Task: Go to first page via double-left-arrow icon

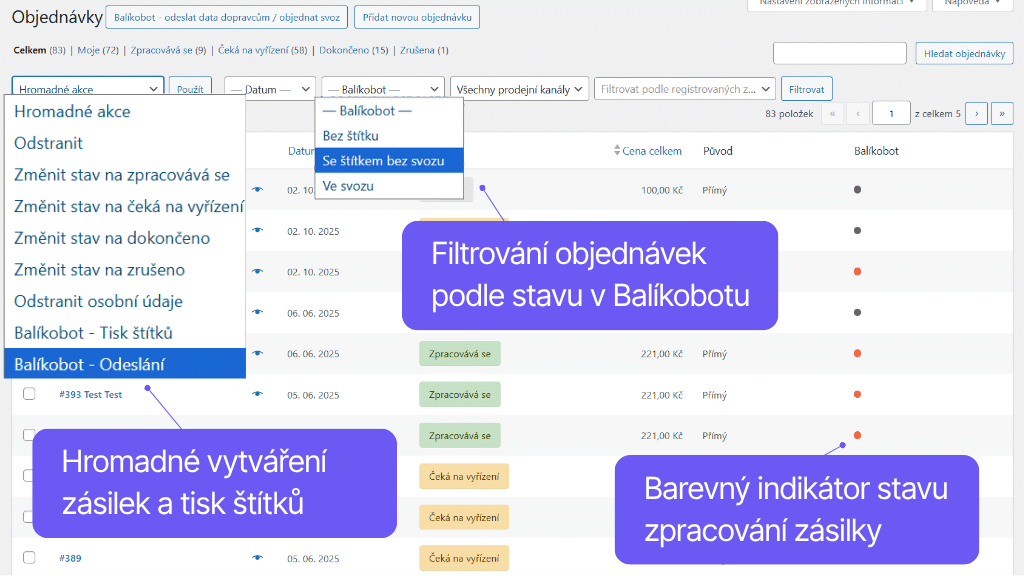Action: point(833,113)
